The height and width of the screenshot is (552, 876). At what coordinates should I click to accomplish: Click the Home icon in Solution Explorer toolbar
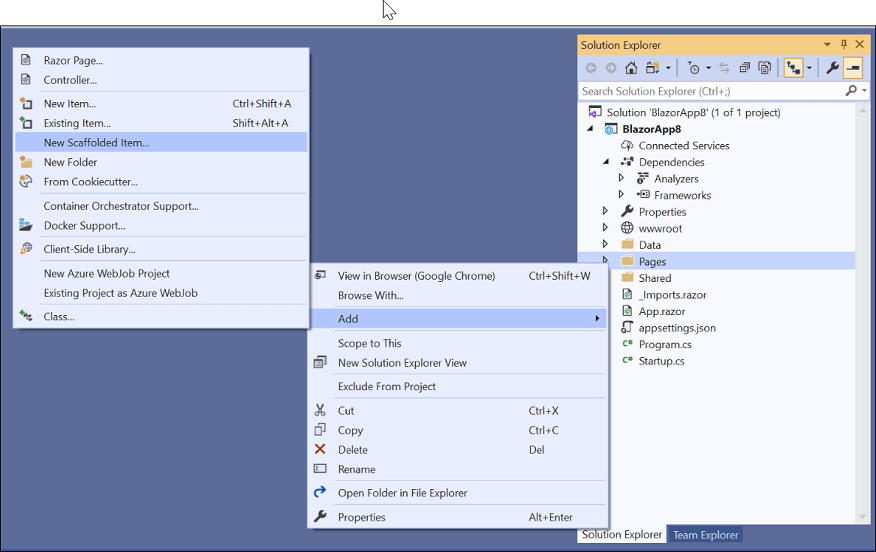tap(631, 68)
